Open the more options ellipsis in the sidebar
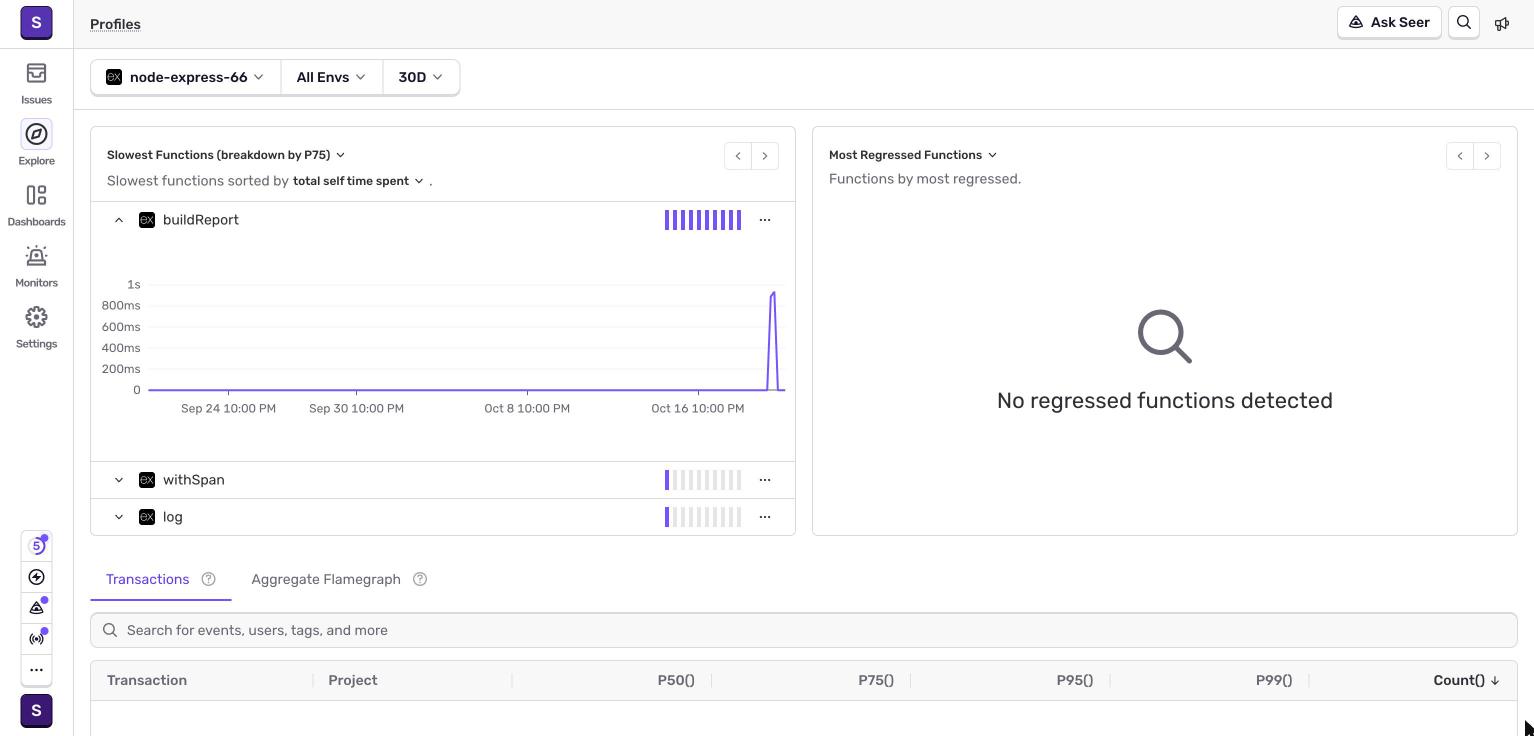This screenshot has width=1534, height=736. tap(36, 670)
